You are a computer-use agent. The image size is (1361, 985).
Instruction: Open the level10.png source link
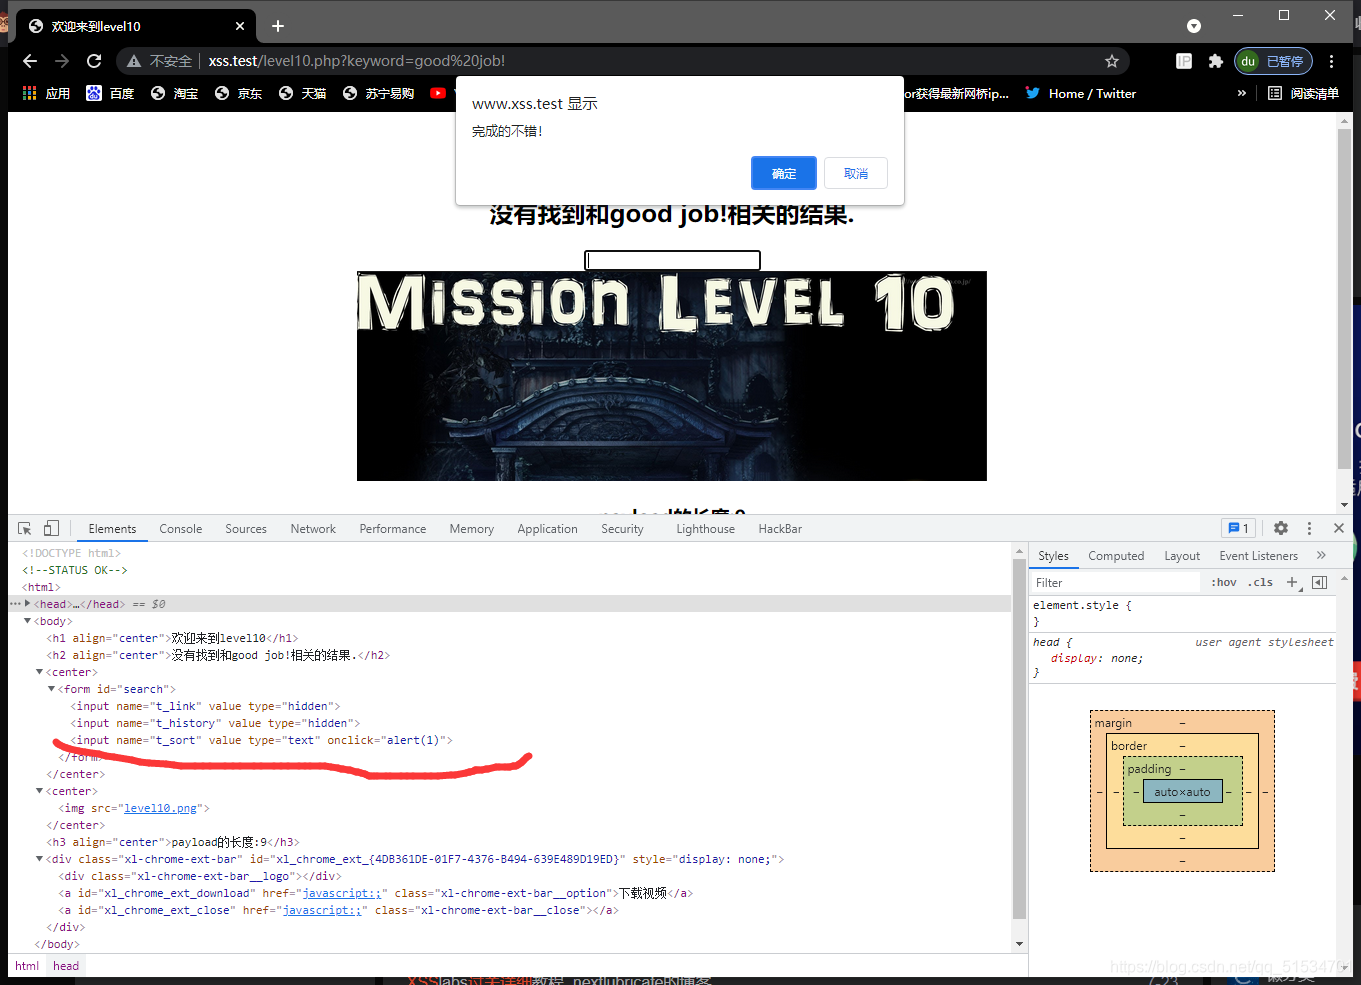coord(160,808)
